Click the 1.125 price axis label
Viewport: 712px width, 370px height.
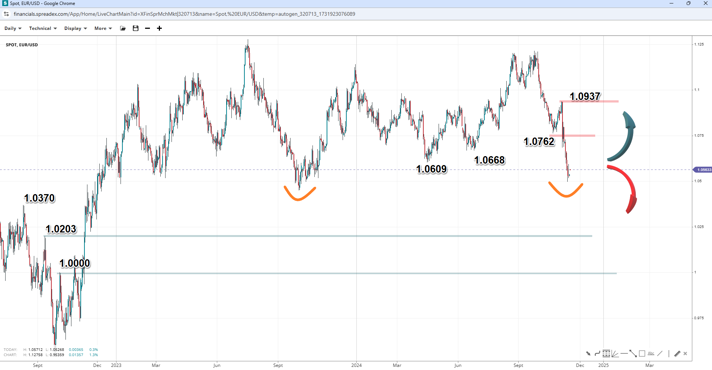pos(699,44)
